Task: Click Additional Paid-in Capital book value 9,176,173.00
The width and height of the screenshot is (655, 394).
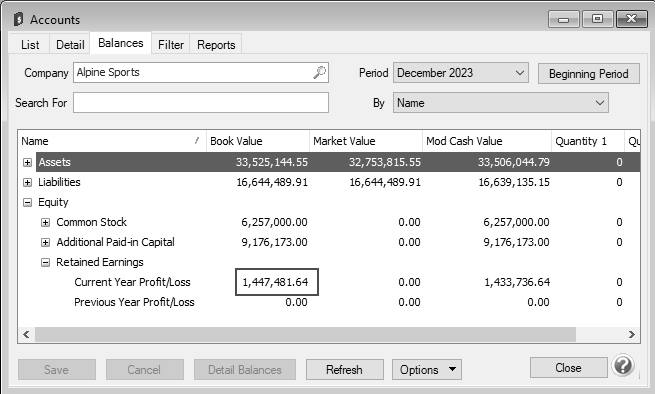Action: (274, 242)
